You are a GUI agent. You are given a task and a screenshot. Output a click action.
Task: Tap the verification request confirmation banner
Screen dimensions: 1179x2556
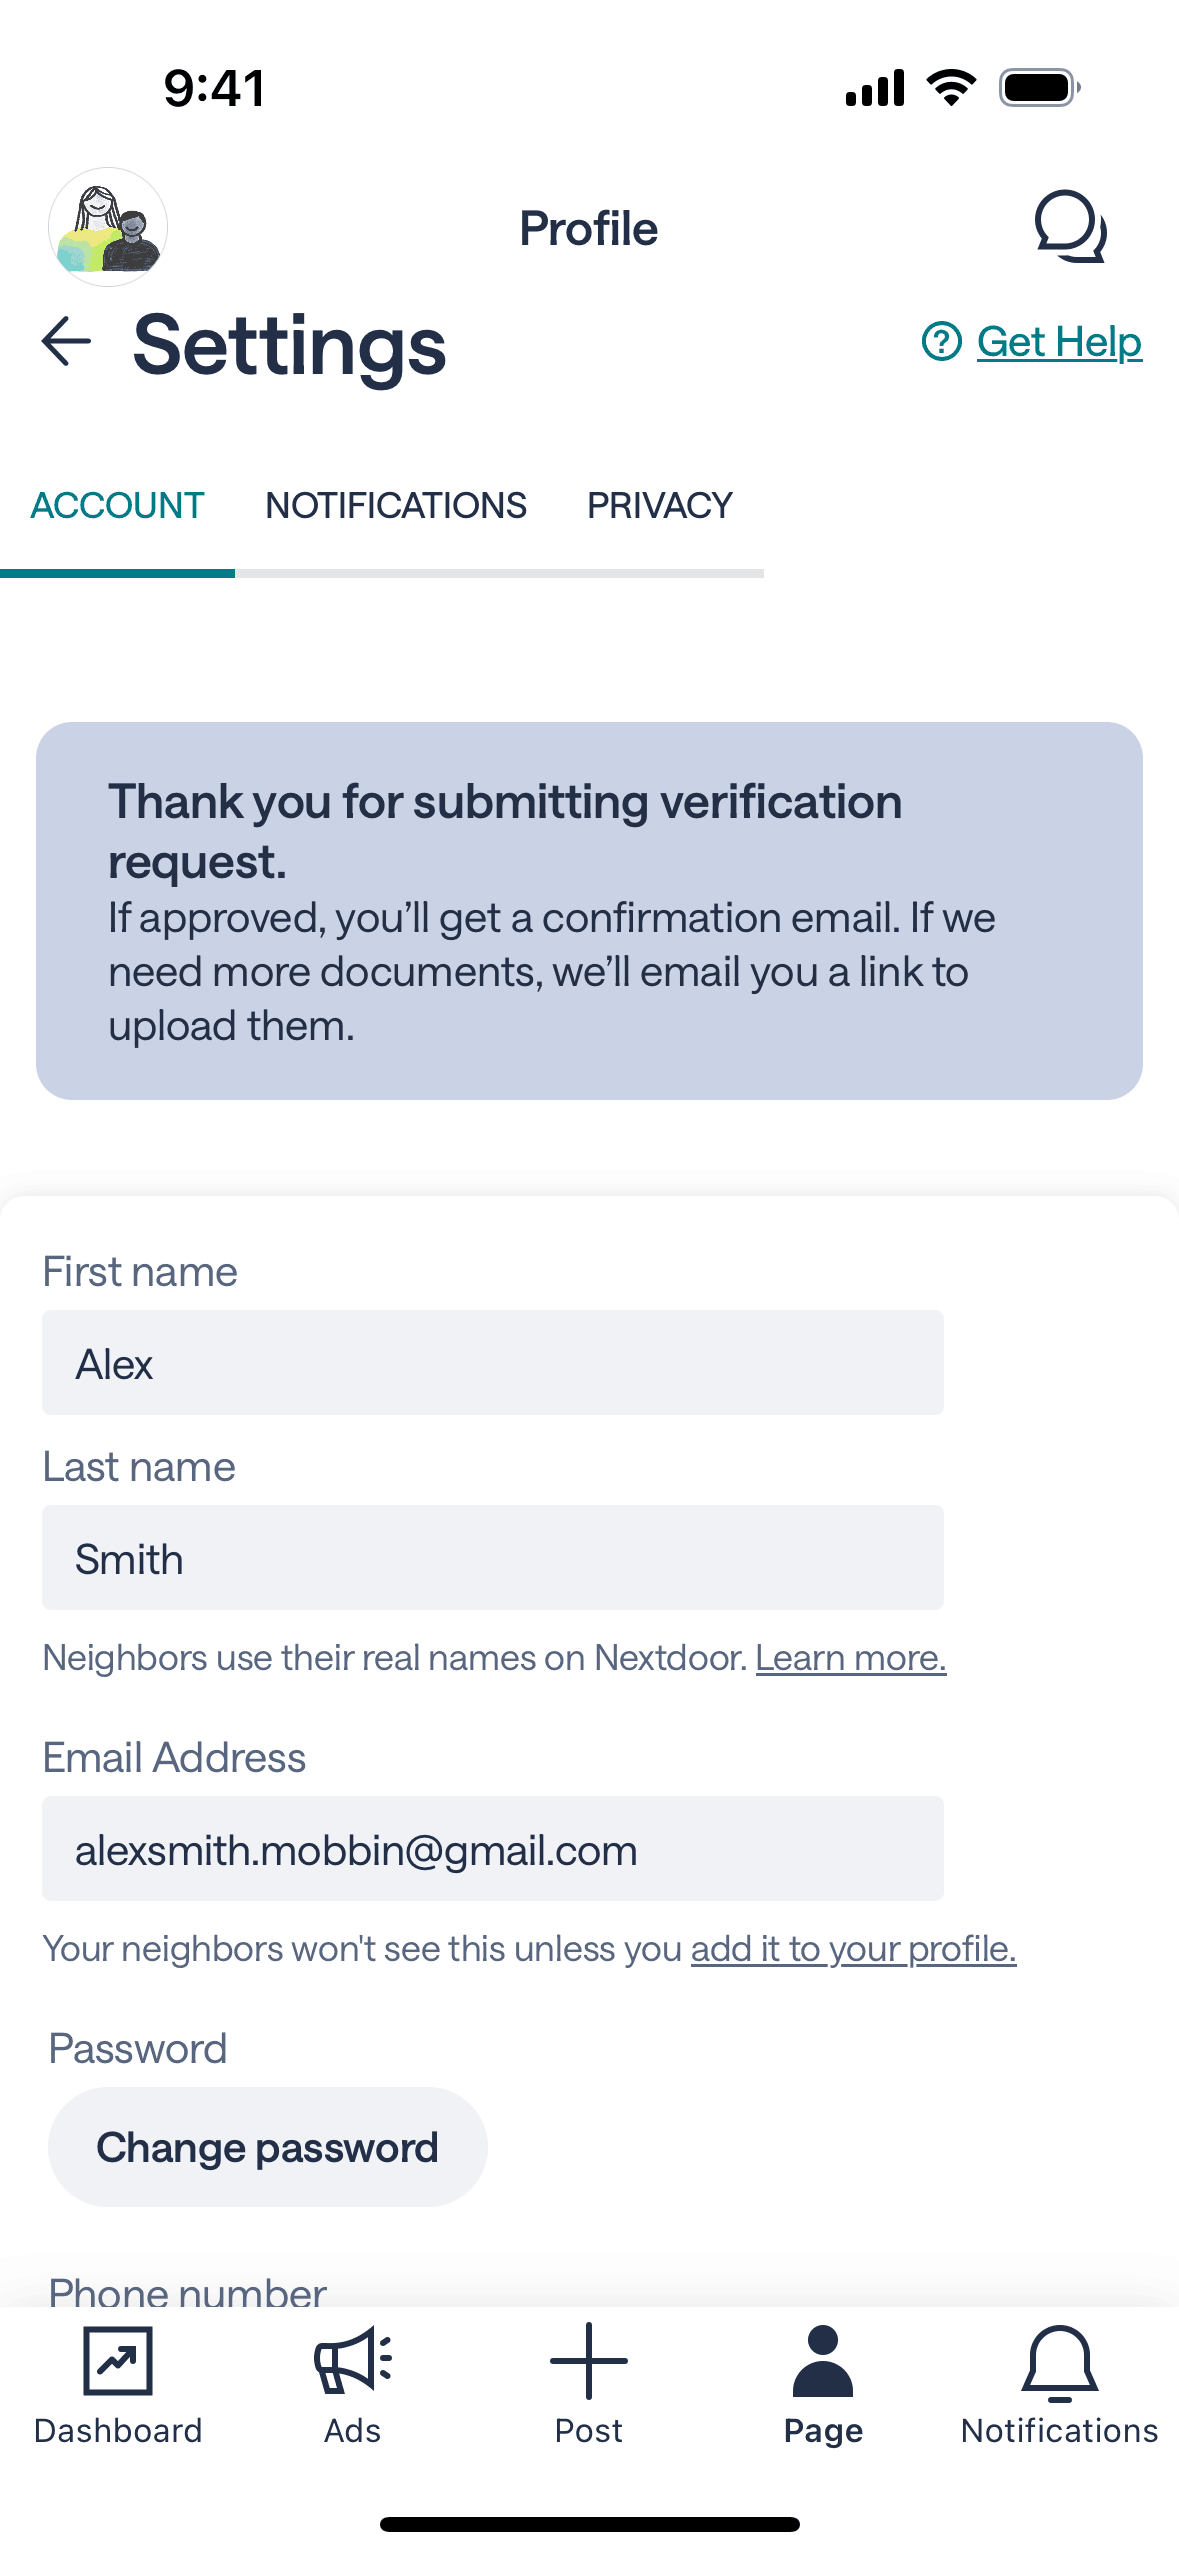pyautogui.click(x=589, y=911)
